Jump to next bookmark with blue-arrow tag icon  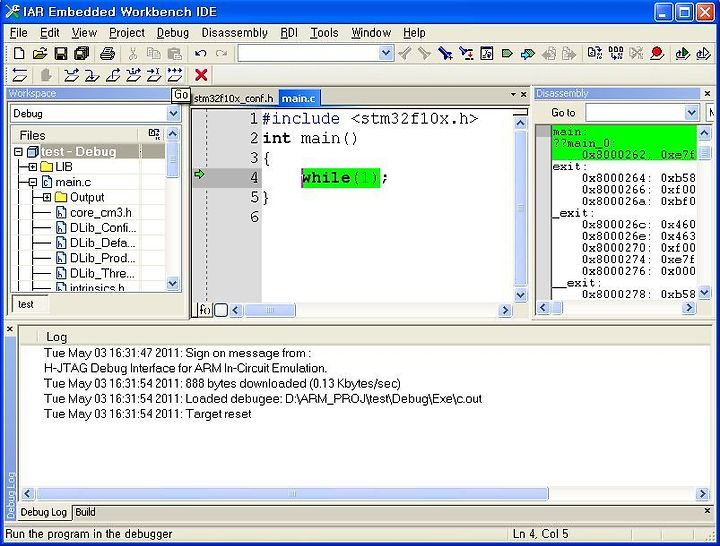pyautogui.click(x=528, y=54)
